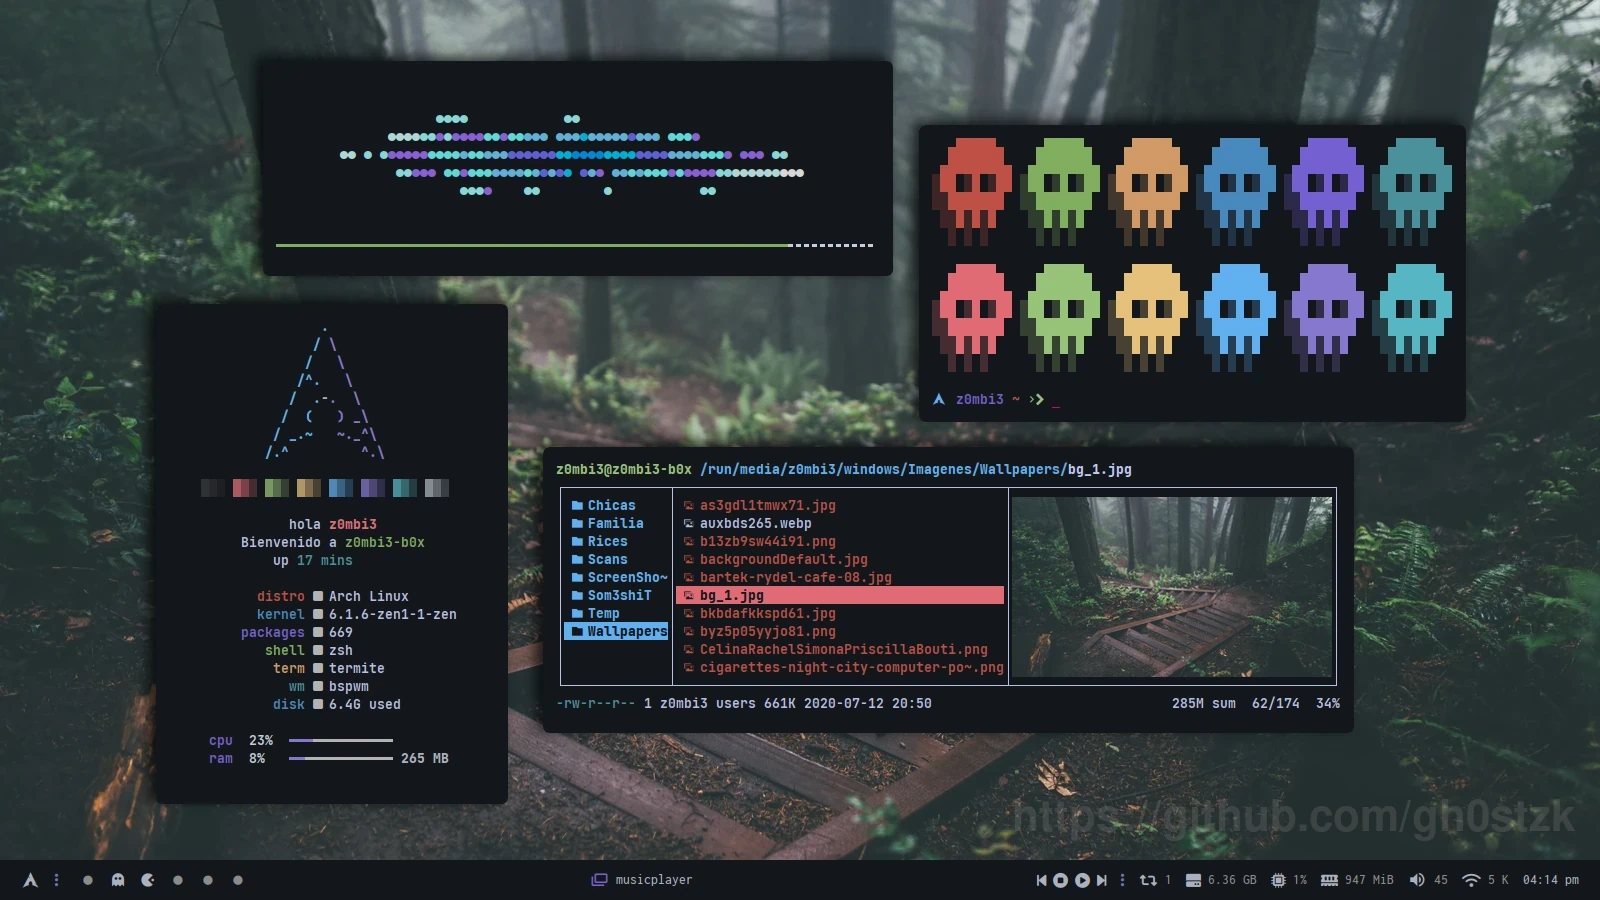The height and width of the screenshot is (900, 1600).
Task: Open the Wi-Fi network icon
Action: point(1470,880)
